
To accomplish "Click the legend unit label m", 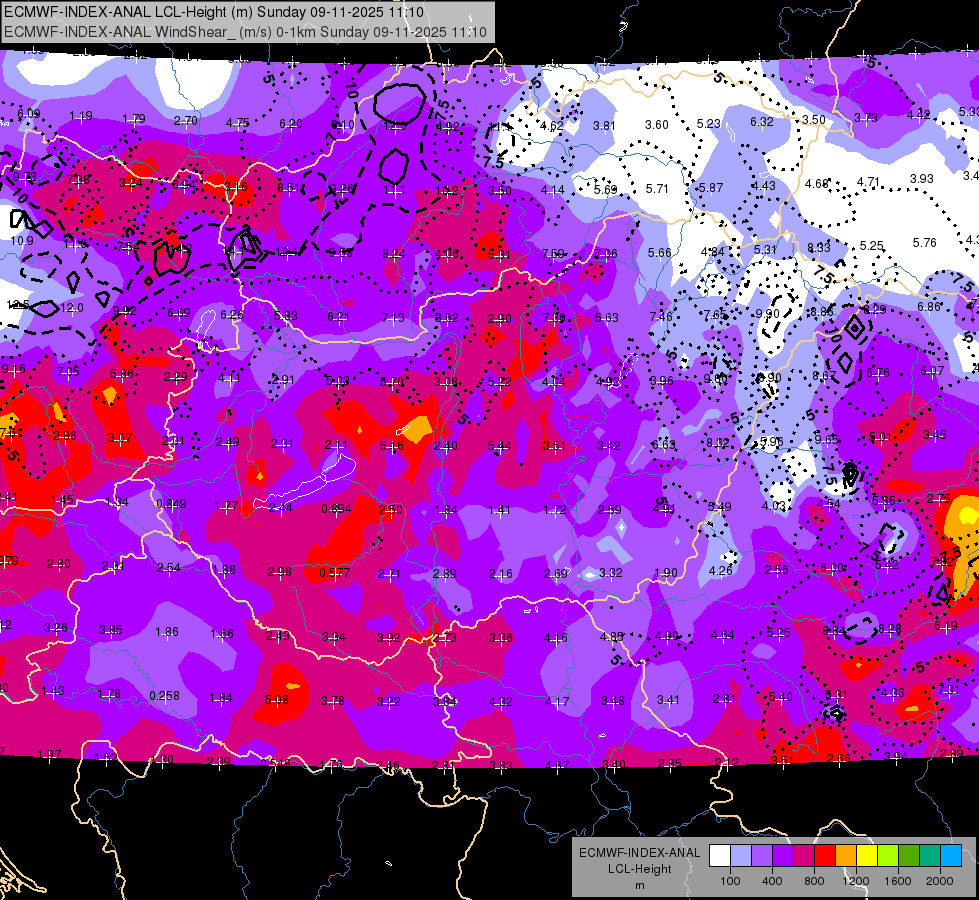I will 639,885.
